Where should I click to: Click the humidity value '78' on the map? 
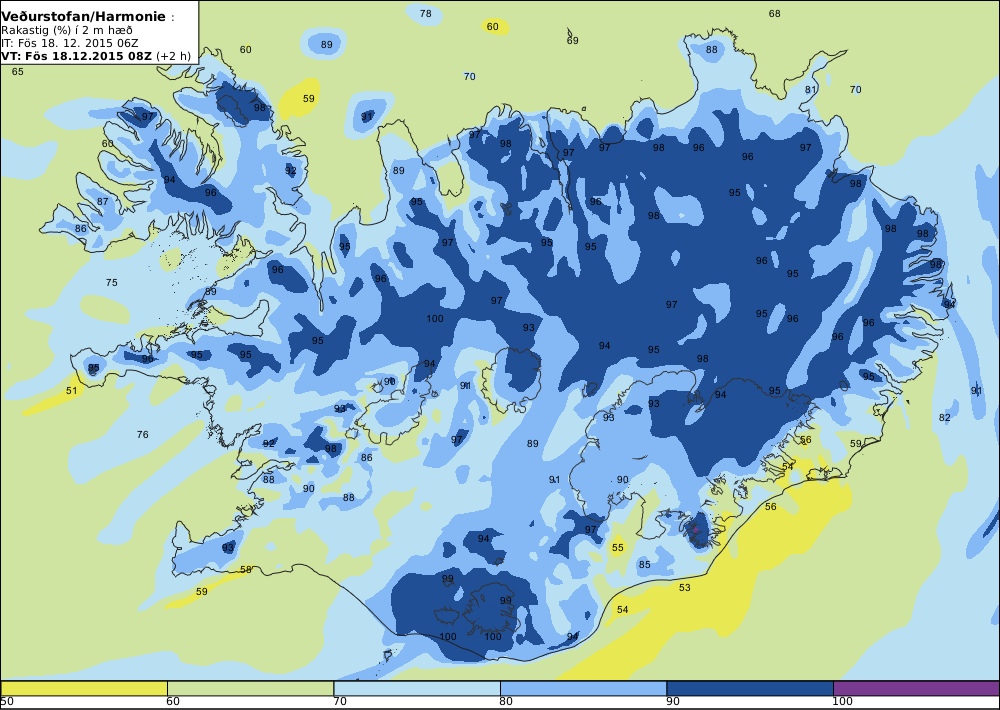point(425,13)
